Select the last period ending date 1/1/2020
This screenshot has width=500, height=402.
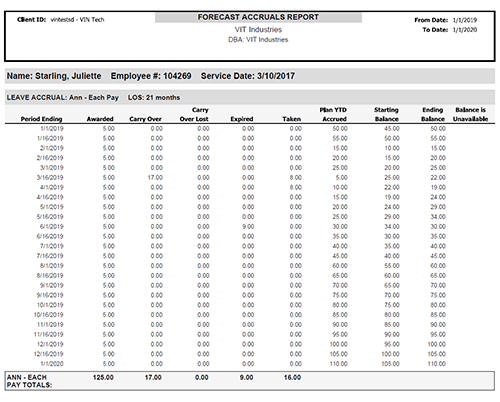pyautogui.click(x=52, y=364)
